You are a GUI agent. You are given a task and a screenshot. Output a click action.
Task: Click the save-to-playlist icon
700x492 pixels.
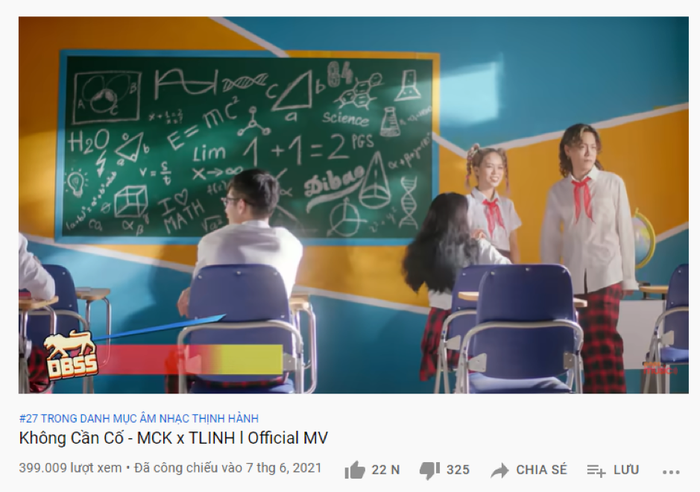pyautogui.click(x=596, y=471)
